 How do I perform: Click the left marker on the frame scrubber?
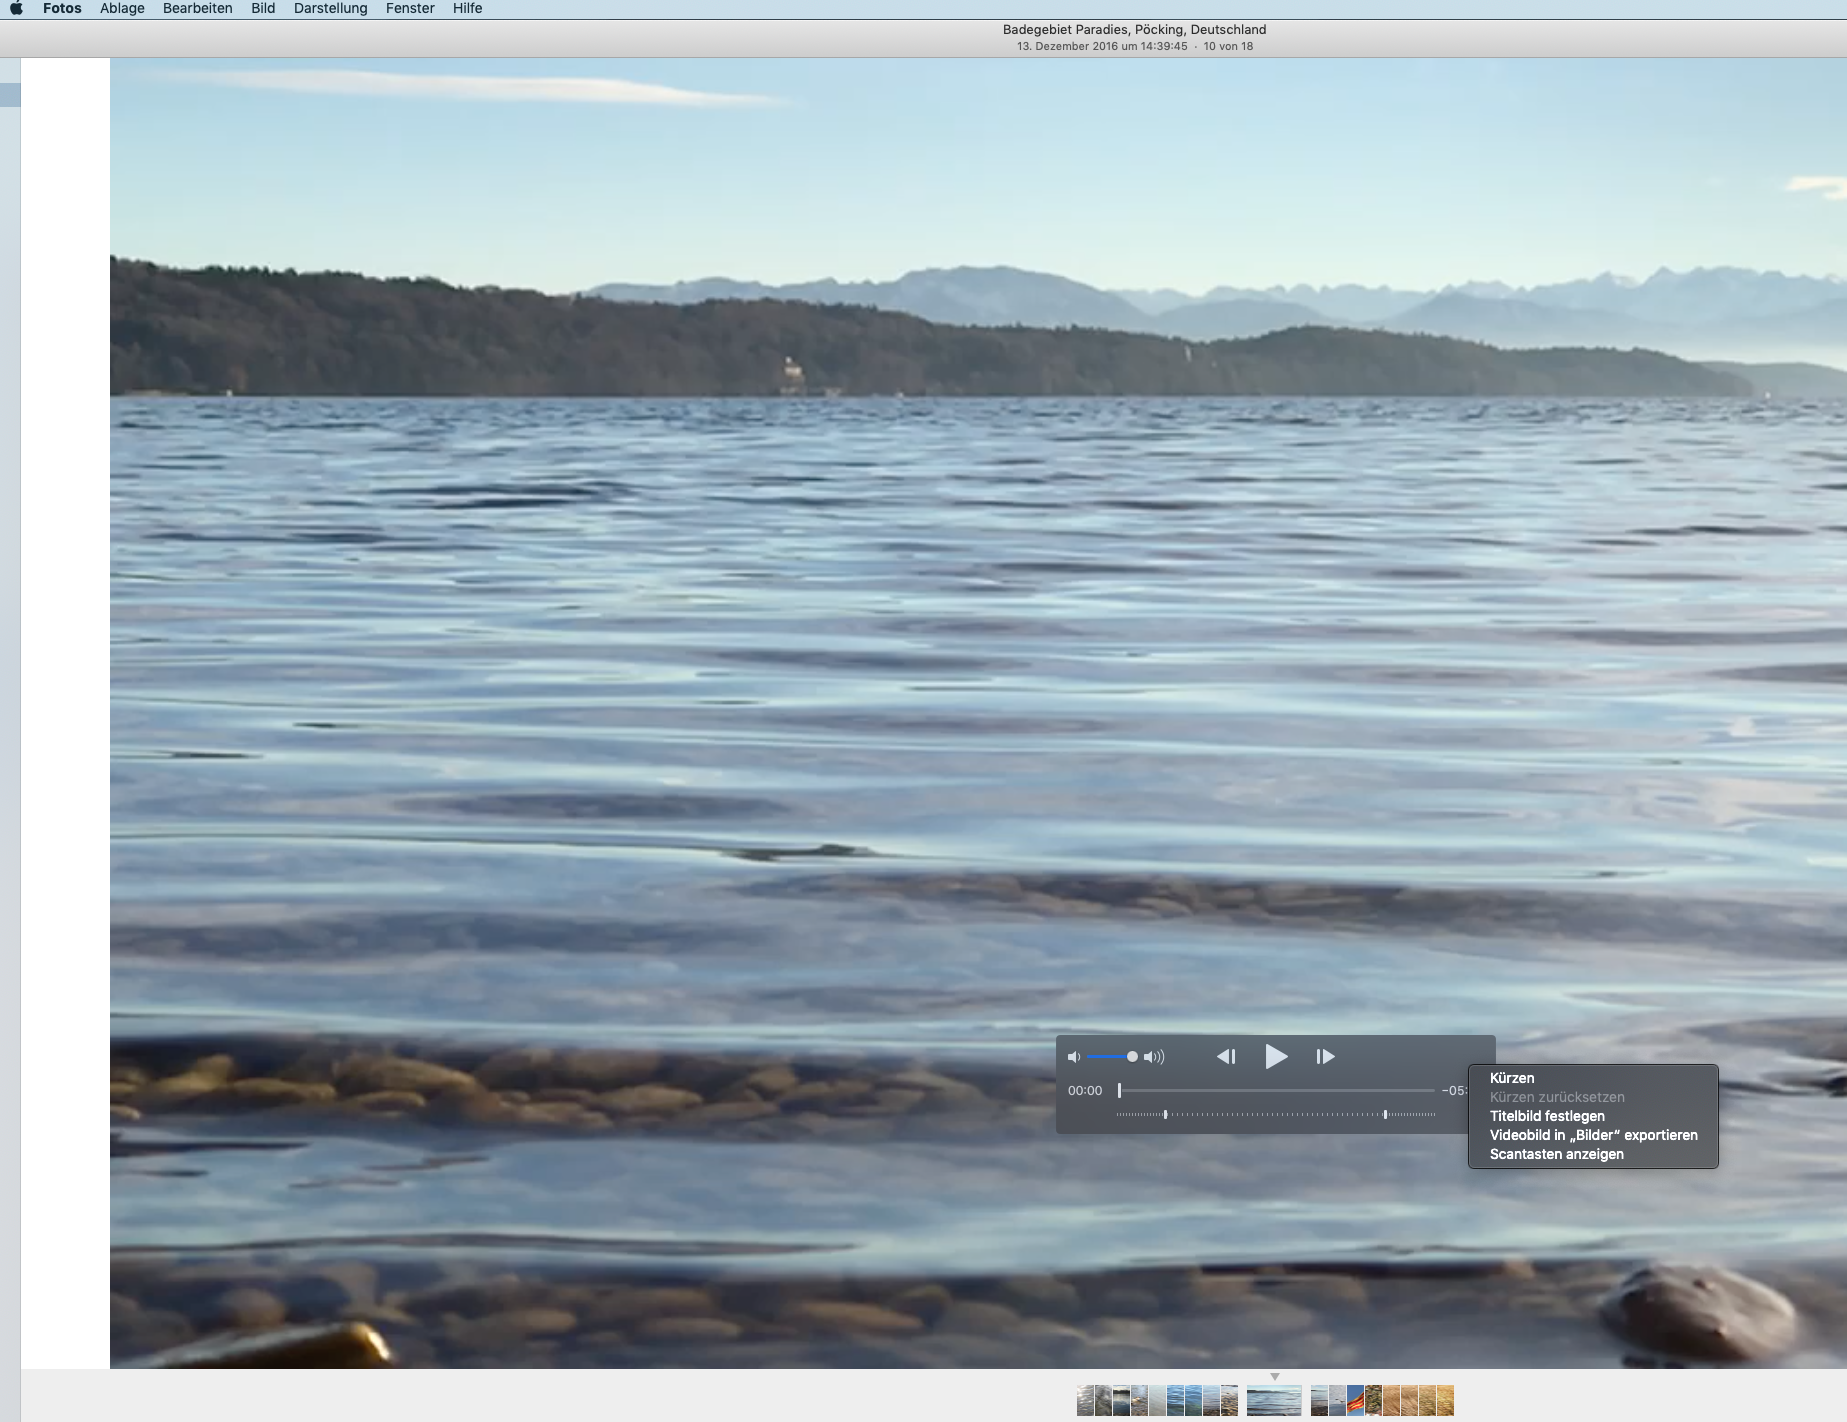coord(1165,1114)
